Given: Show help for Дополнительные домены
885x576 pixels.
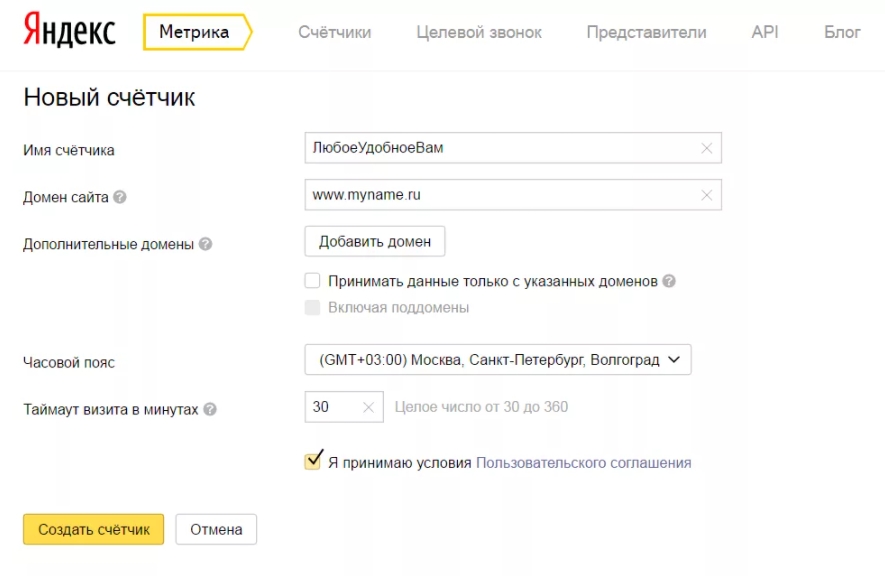Looking at the screenshot, I should (205, 244).
